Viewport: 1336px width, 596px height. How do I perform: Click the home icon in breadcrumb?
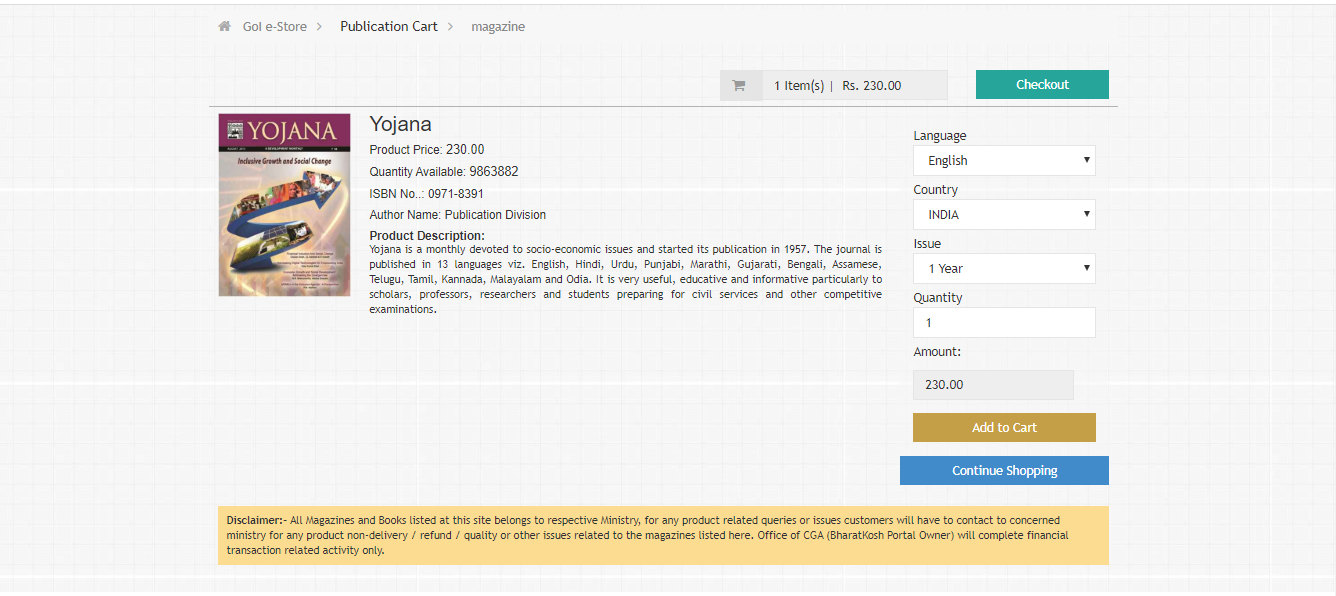pyautogui.click(x=224, y=26)
